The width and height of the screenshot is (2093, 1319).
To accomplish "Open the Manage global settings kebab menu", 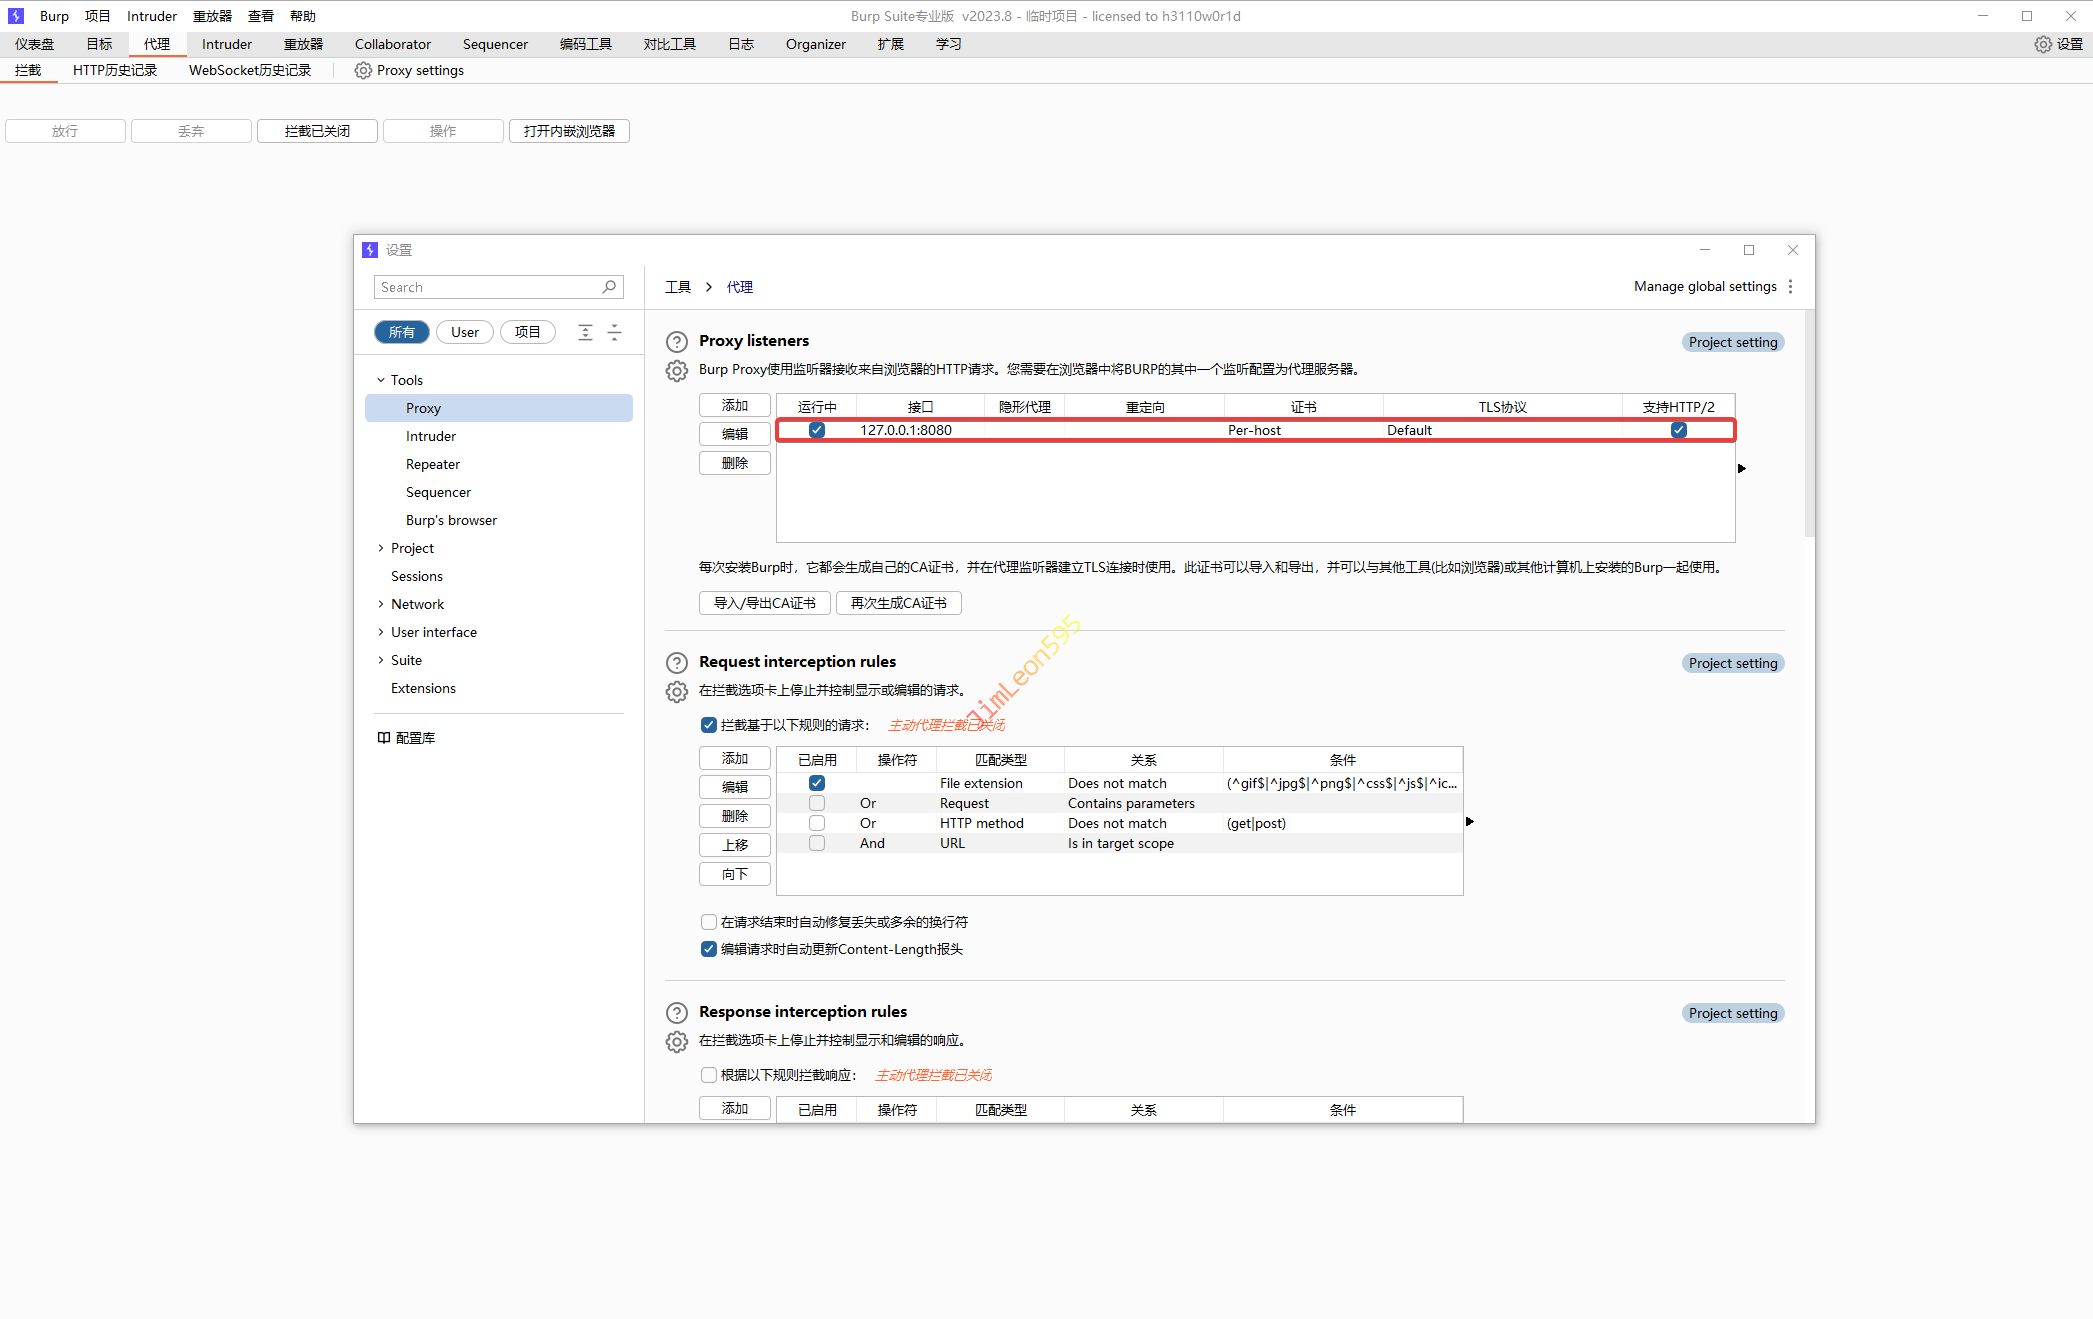I will (x=1790, y=287).
